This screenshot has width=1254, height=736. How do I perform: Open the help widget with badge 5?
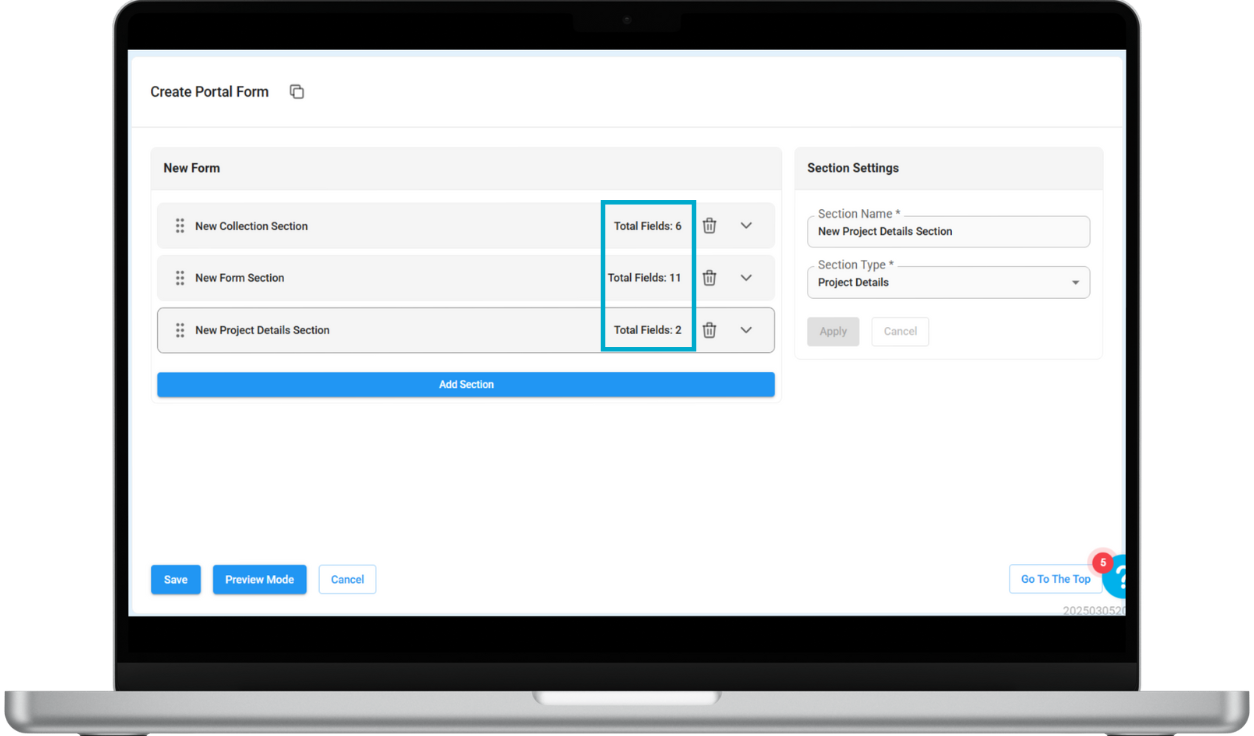pyautogui.click(x=1116, y=577)
